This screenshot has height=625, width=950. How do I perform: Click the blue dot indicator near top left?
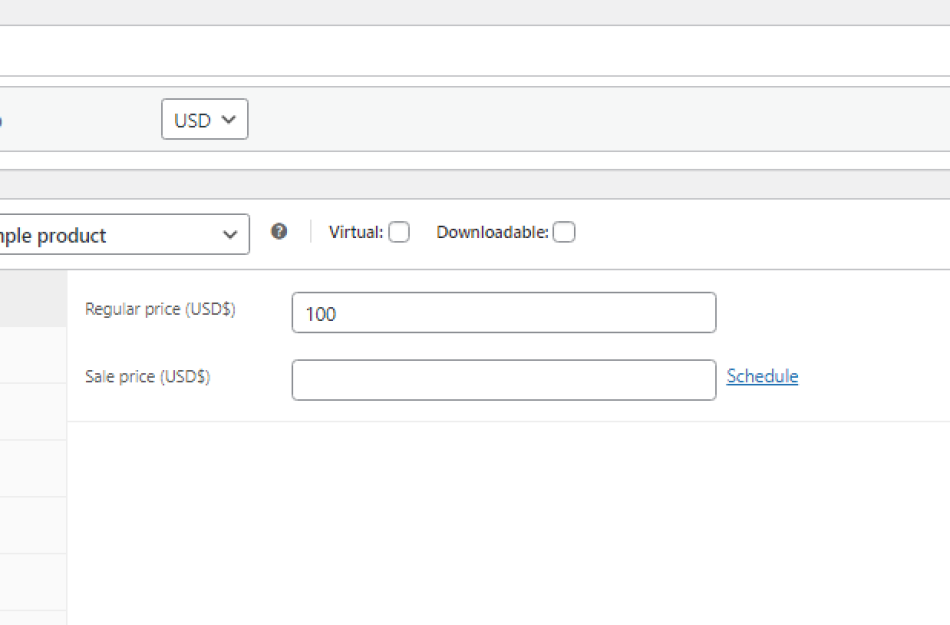click(x=1, y=120)
